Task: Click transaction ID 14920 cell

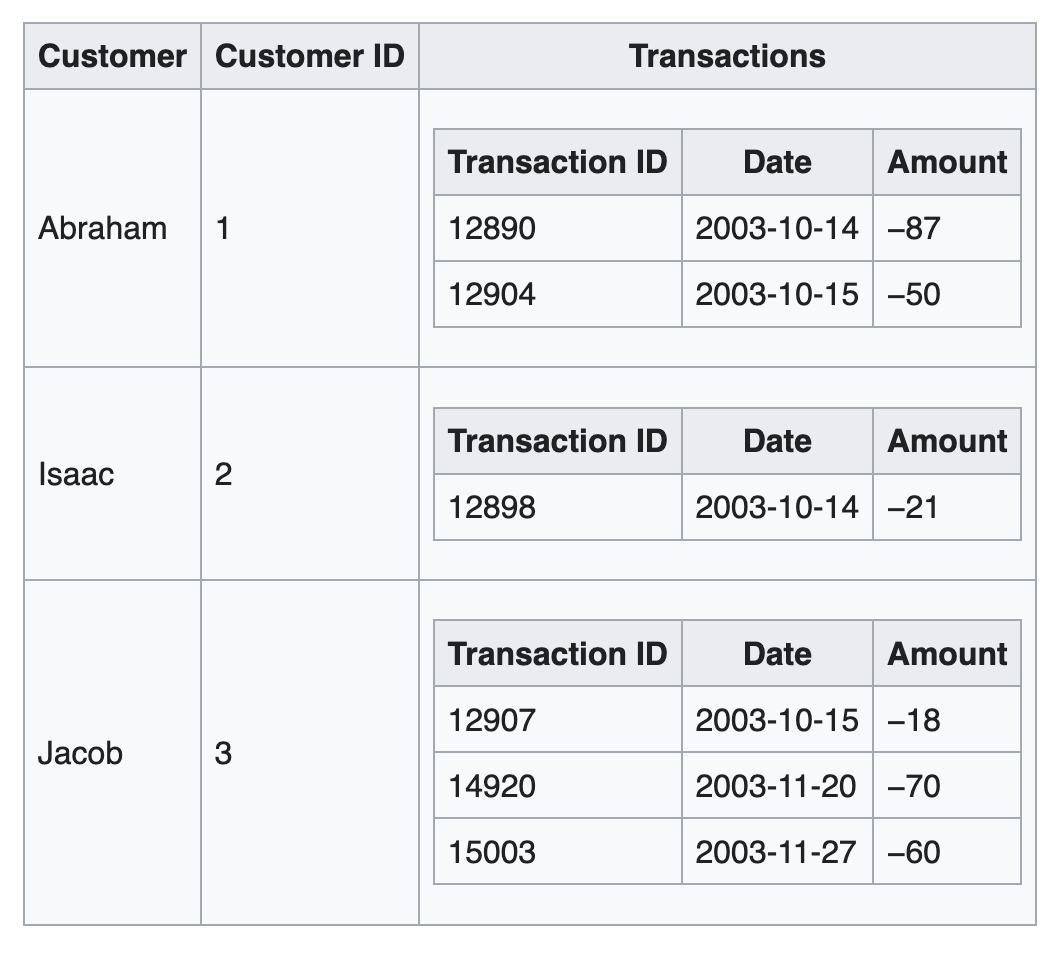Action: (x=492, y=786)
